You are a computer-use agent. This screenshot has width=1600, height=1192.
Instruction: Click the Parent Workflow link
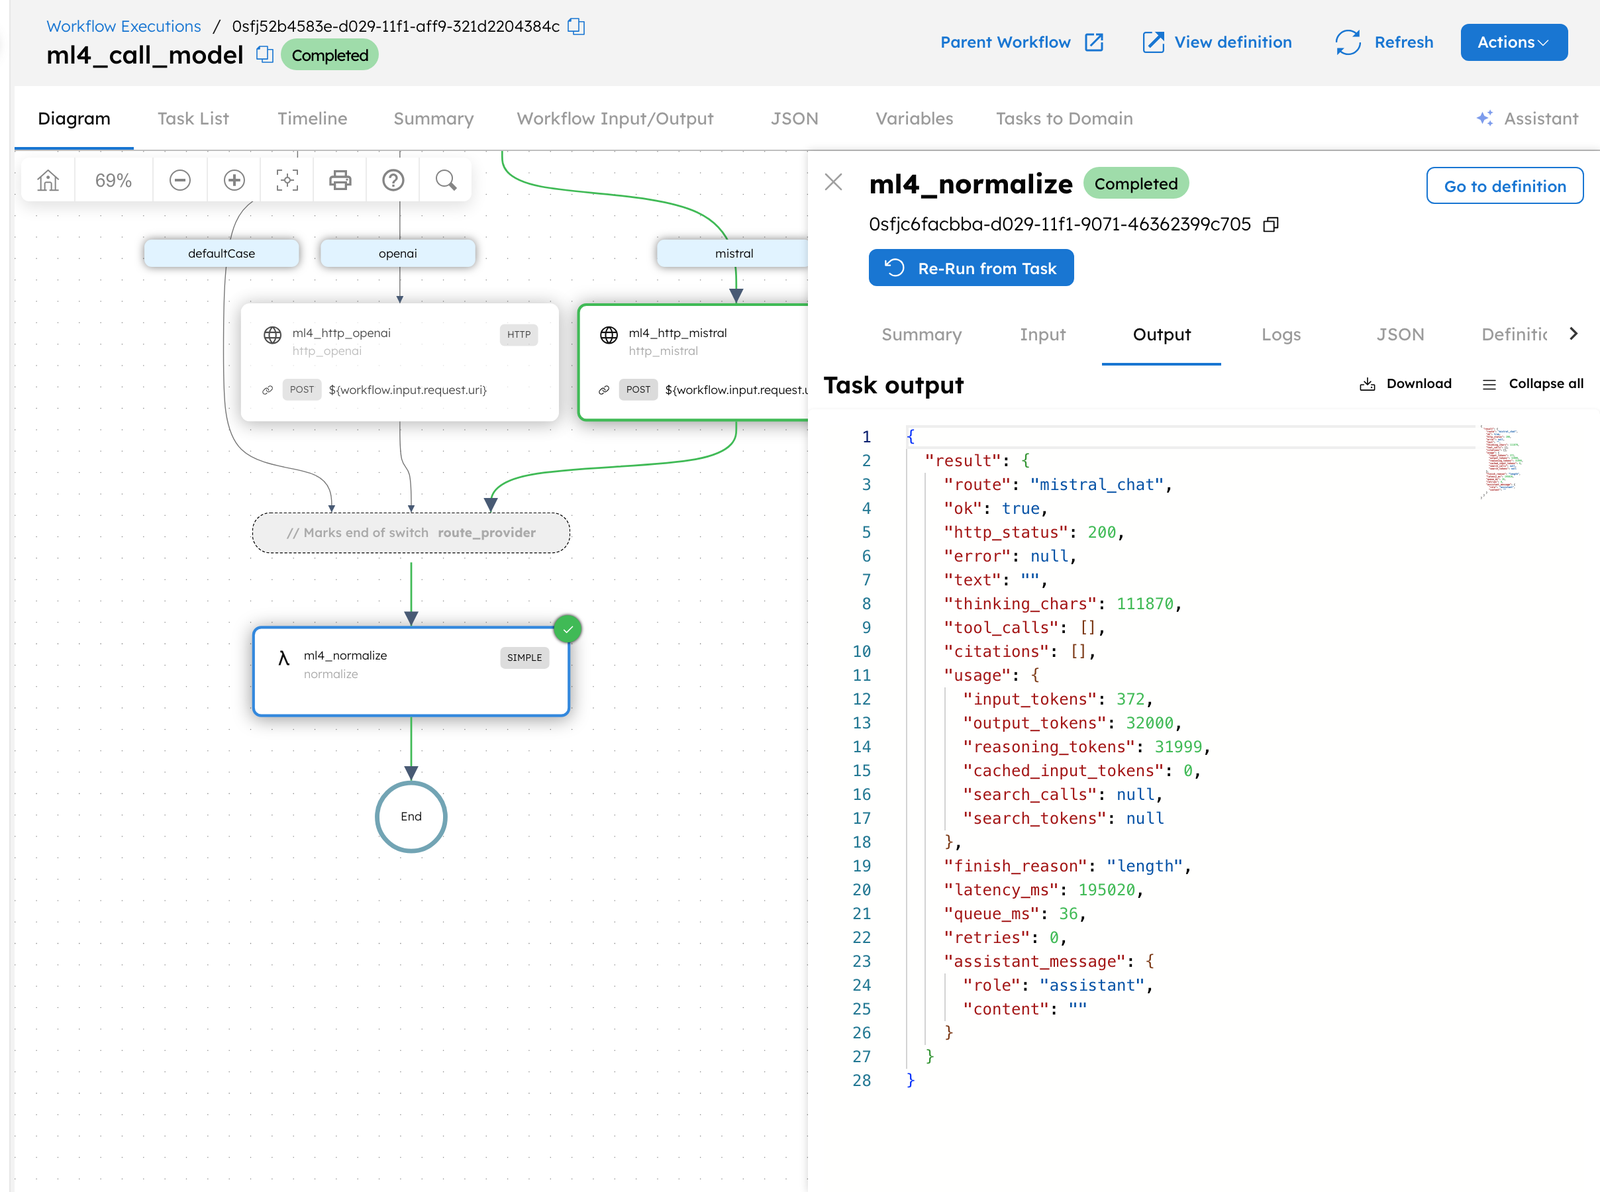1005,42
